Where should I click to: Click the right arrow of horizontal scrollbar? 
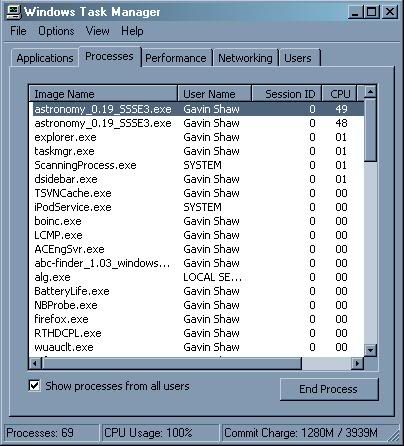[x=358, y=363]
